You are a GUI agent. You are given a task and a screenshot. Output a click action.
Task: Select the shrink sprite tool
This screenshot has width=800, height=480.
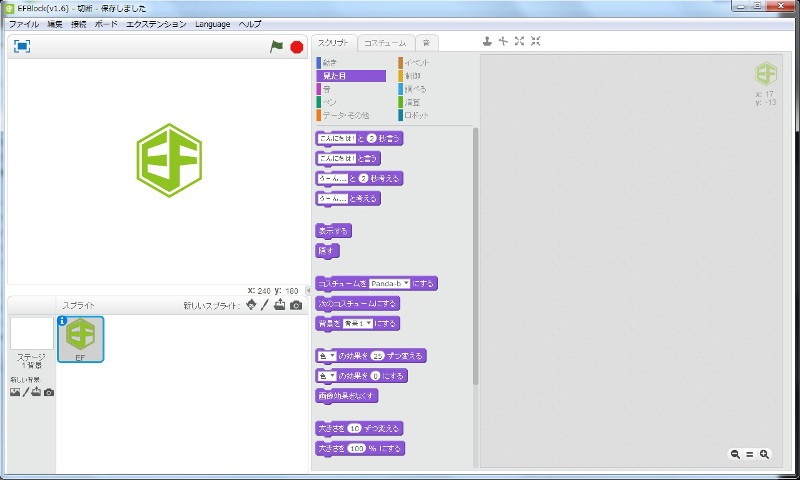[x=535, y=41]
